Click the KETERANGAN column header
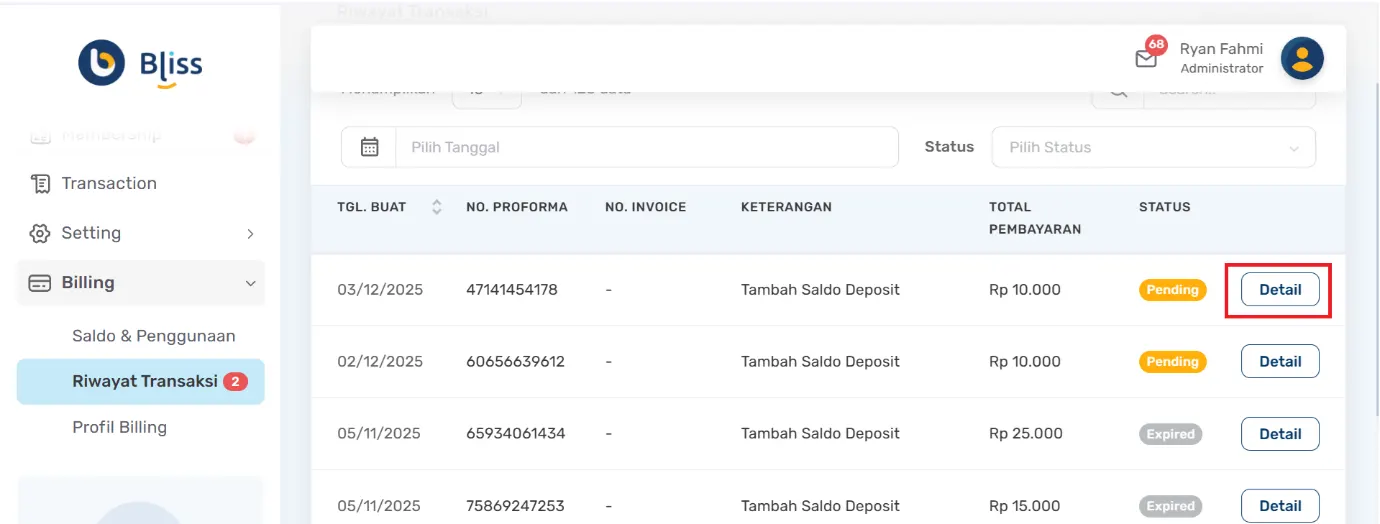The width and height of the screenshot is (1380, 524). (x=786, y=207)
